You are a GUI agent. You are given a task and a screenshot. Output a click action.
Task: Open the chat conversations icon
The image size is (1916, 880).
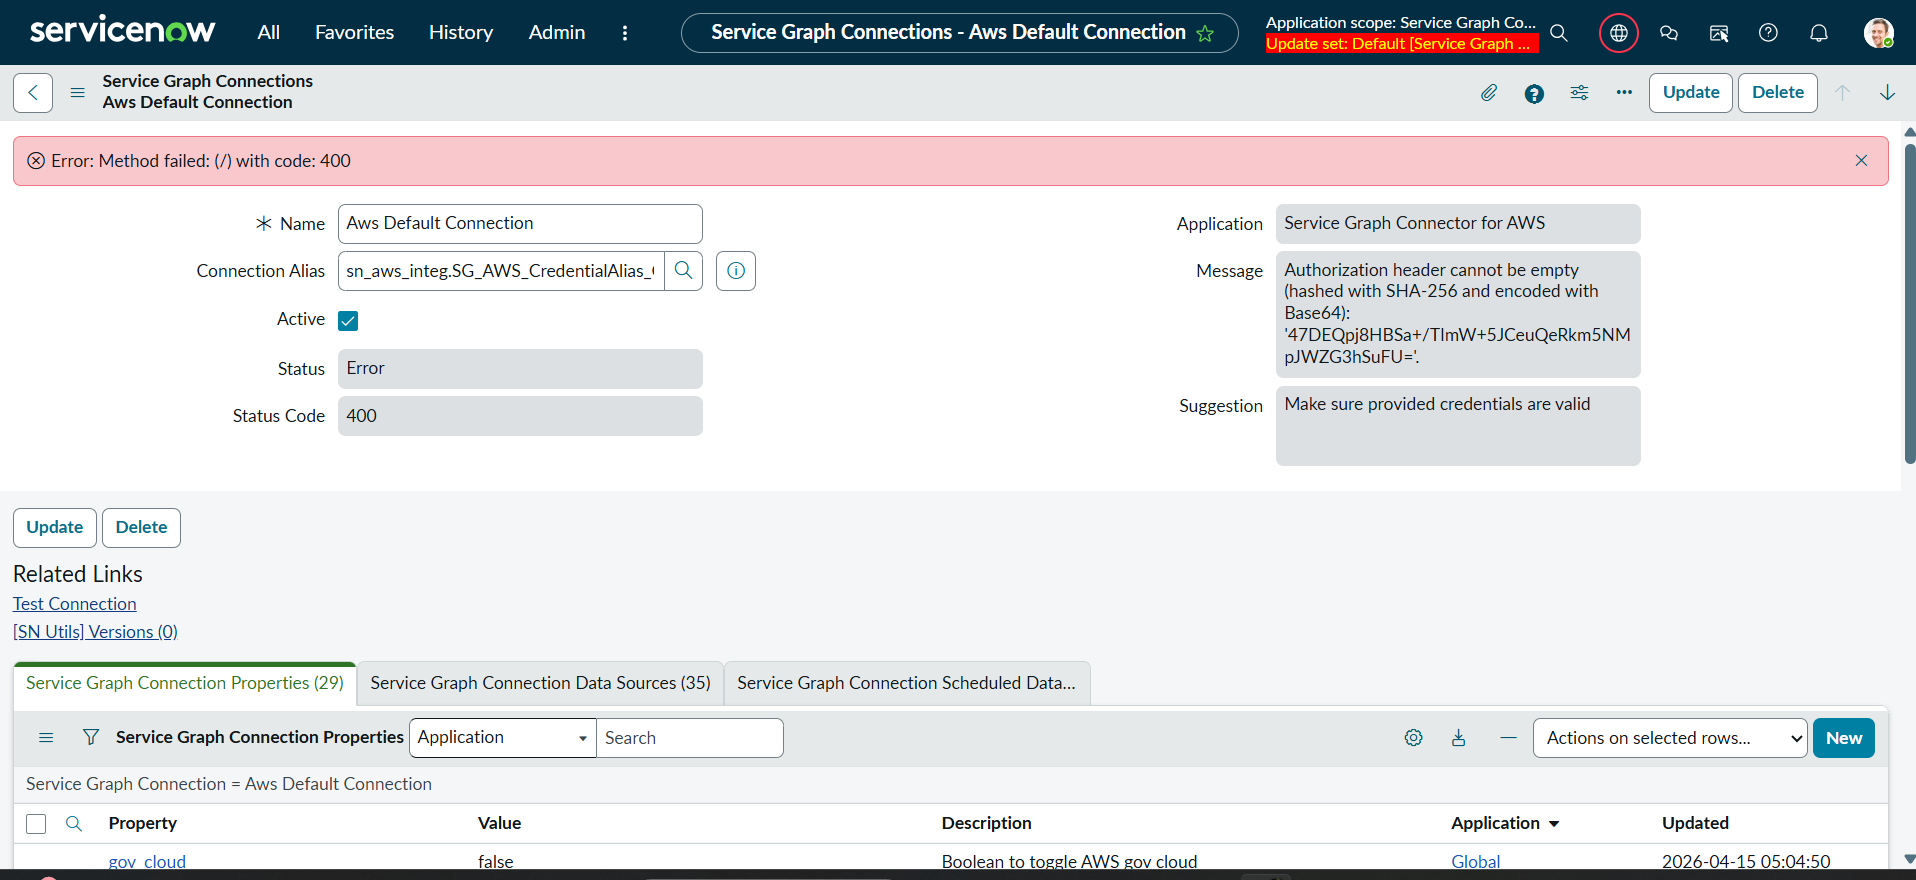point(1669,33)
